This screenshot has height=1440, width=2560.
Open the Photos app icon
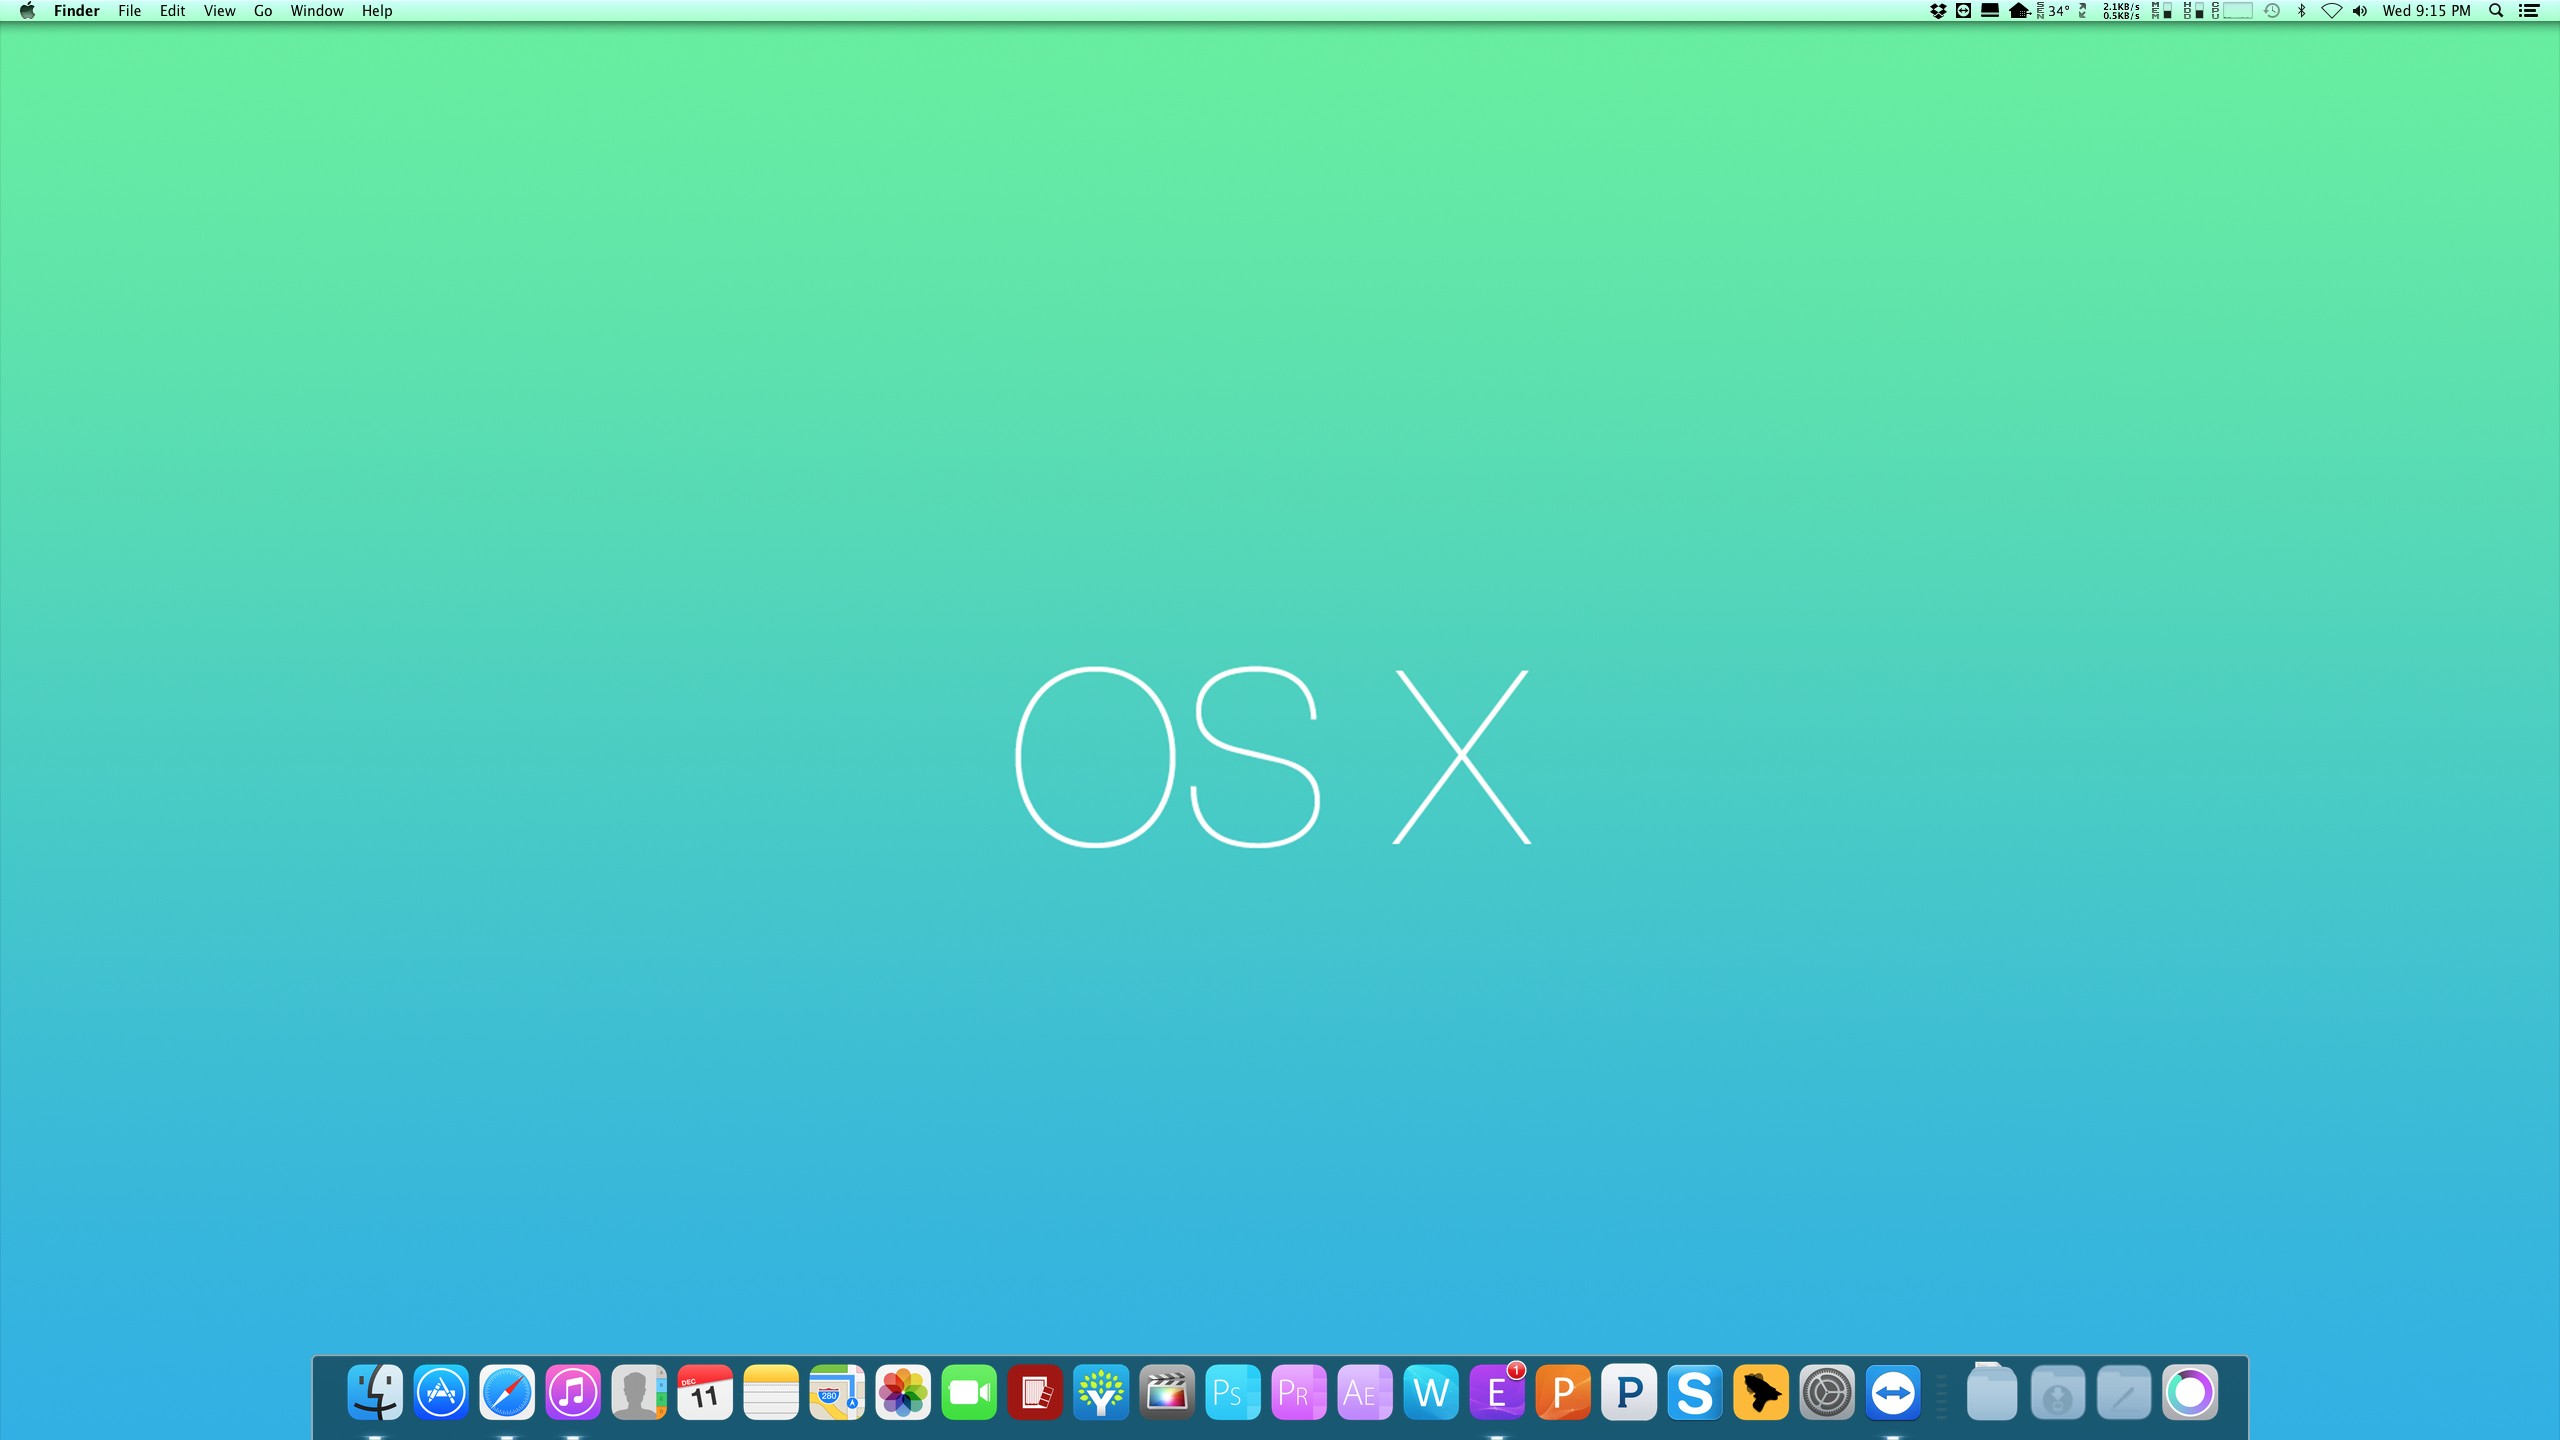[903, 1392]
